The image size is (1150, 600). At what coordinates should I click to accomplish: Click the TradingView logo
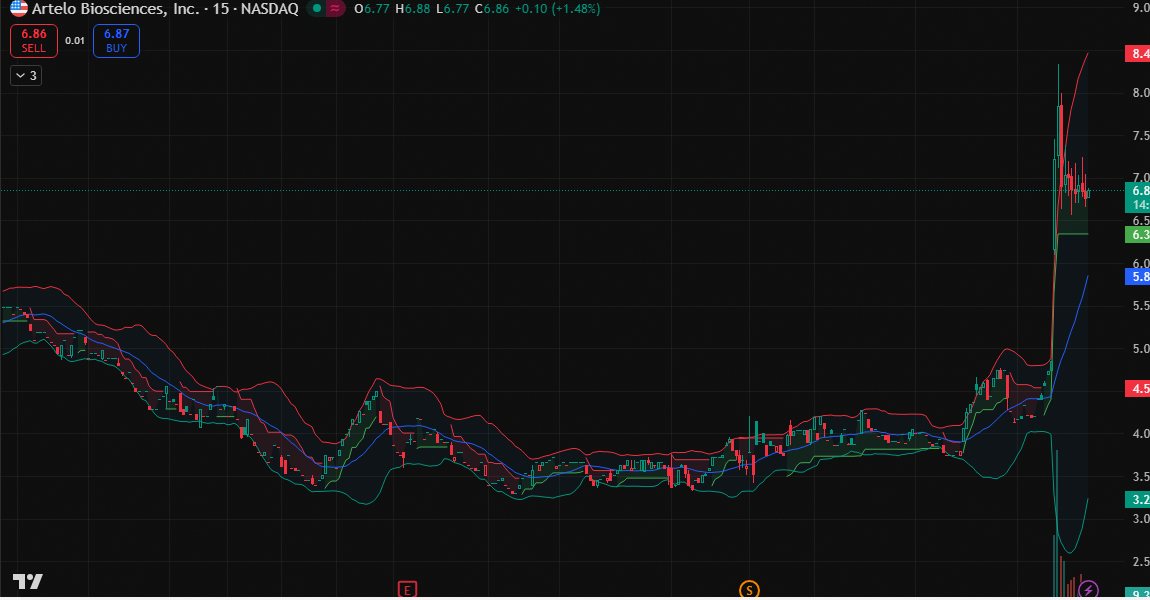27,582
